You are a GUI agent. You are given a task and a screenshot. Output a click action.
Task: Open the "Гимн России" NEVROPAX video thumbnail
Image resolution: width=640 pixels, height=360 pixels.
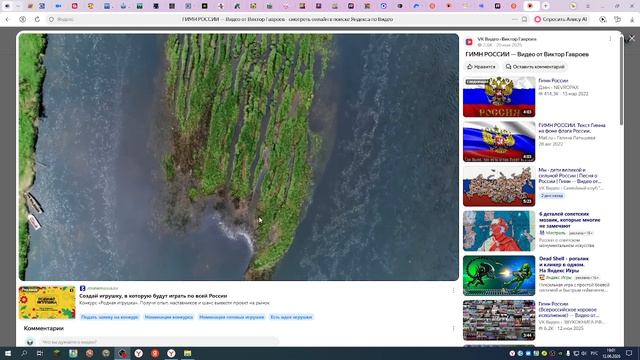[499, 97]
